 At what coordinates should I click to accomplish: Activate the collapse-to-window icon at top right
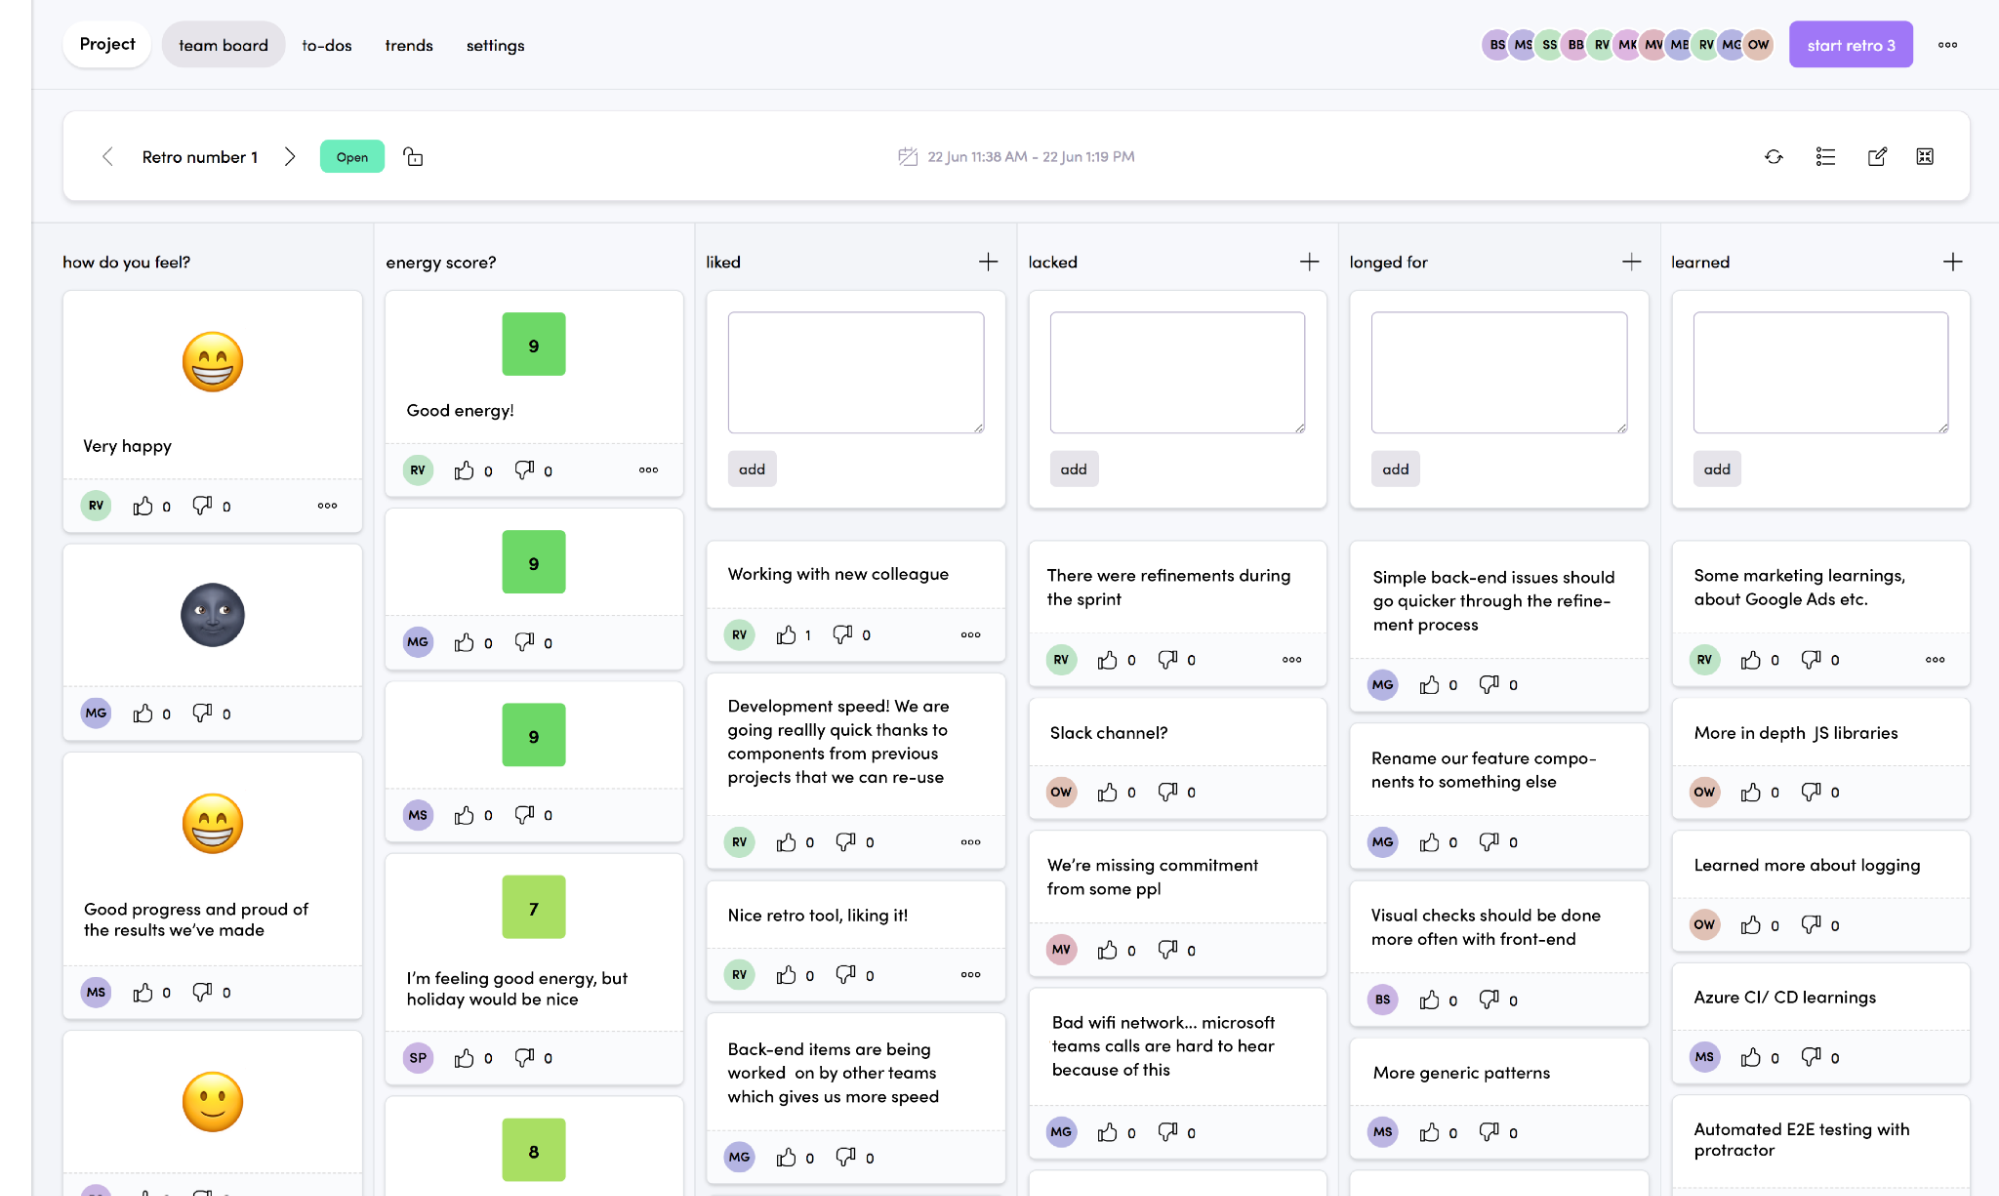(x=1925, y=156)
